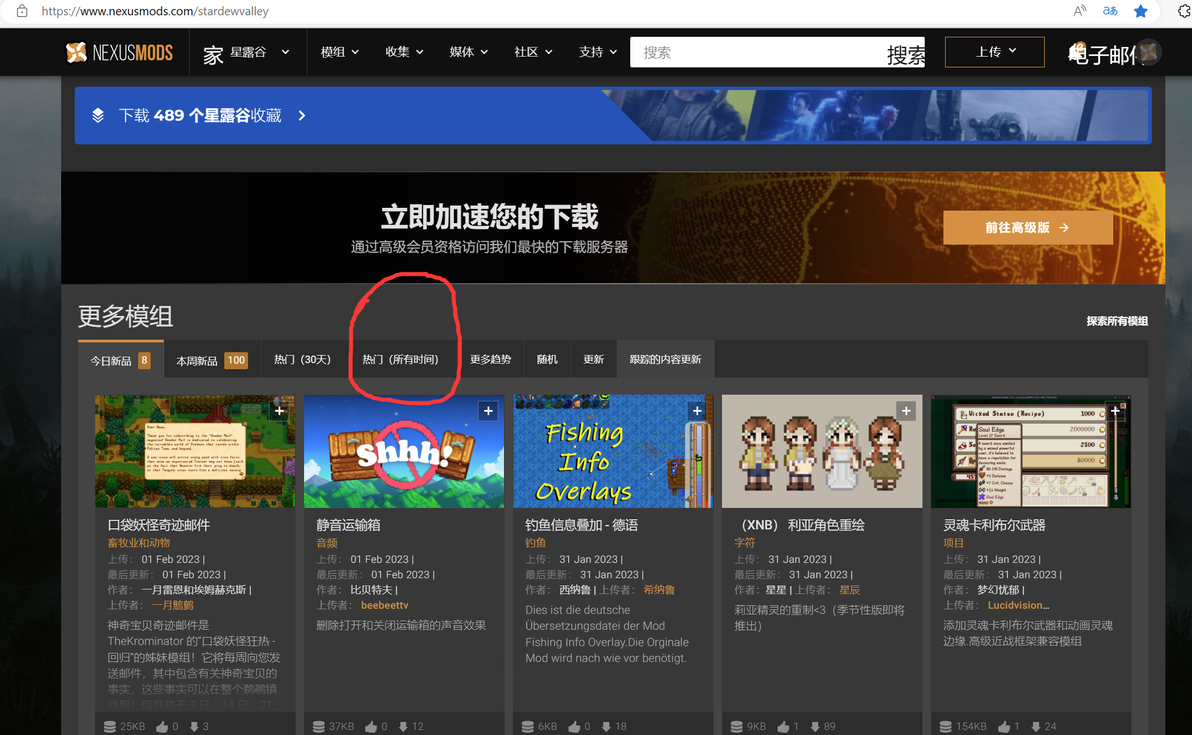Image resolution: width=1192 pixels, height=735 pixels.
Task: Click the read aloud icon in address bar
Action: coord(1079,11)
